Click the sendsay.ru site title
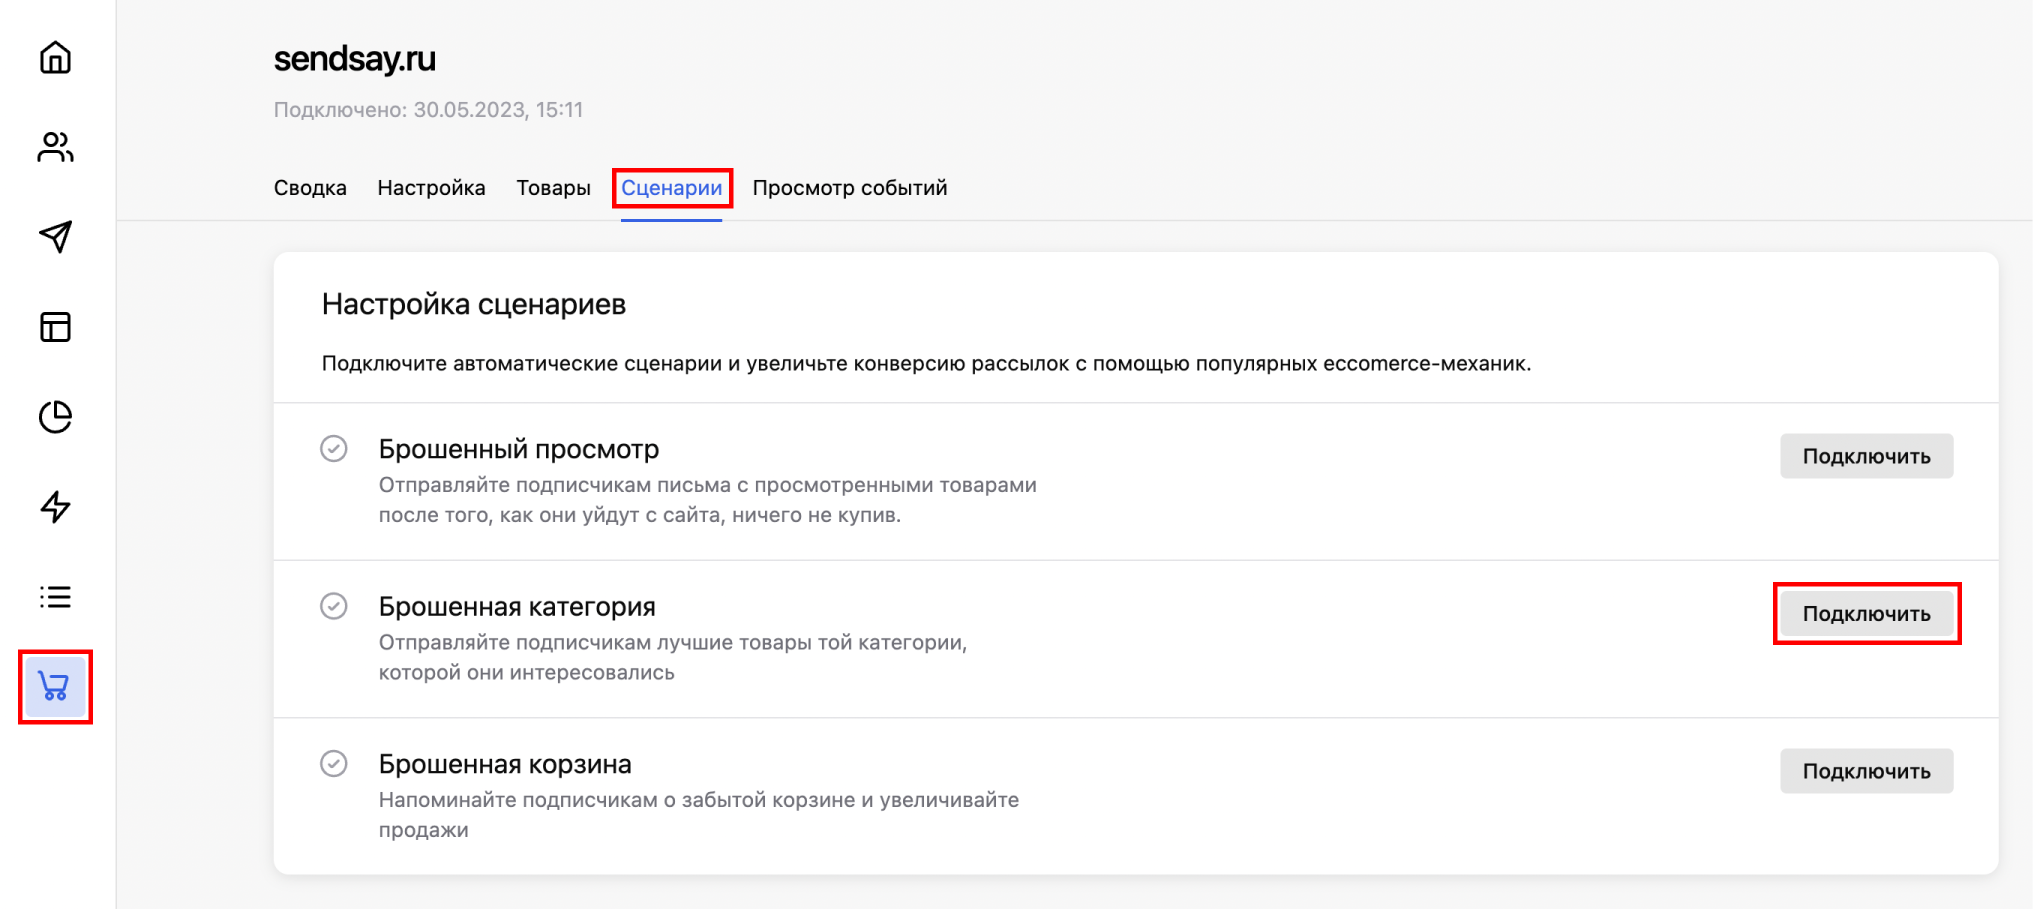Image resolution: width=2033 pixels, height=909 pixels. pyautogui.click(x=356, y=58)
